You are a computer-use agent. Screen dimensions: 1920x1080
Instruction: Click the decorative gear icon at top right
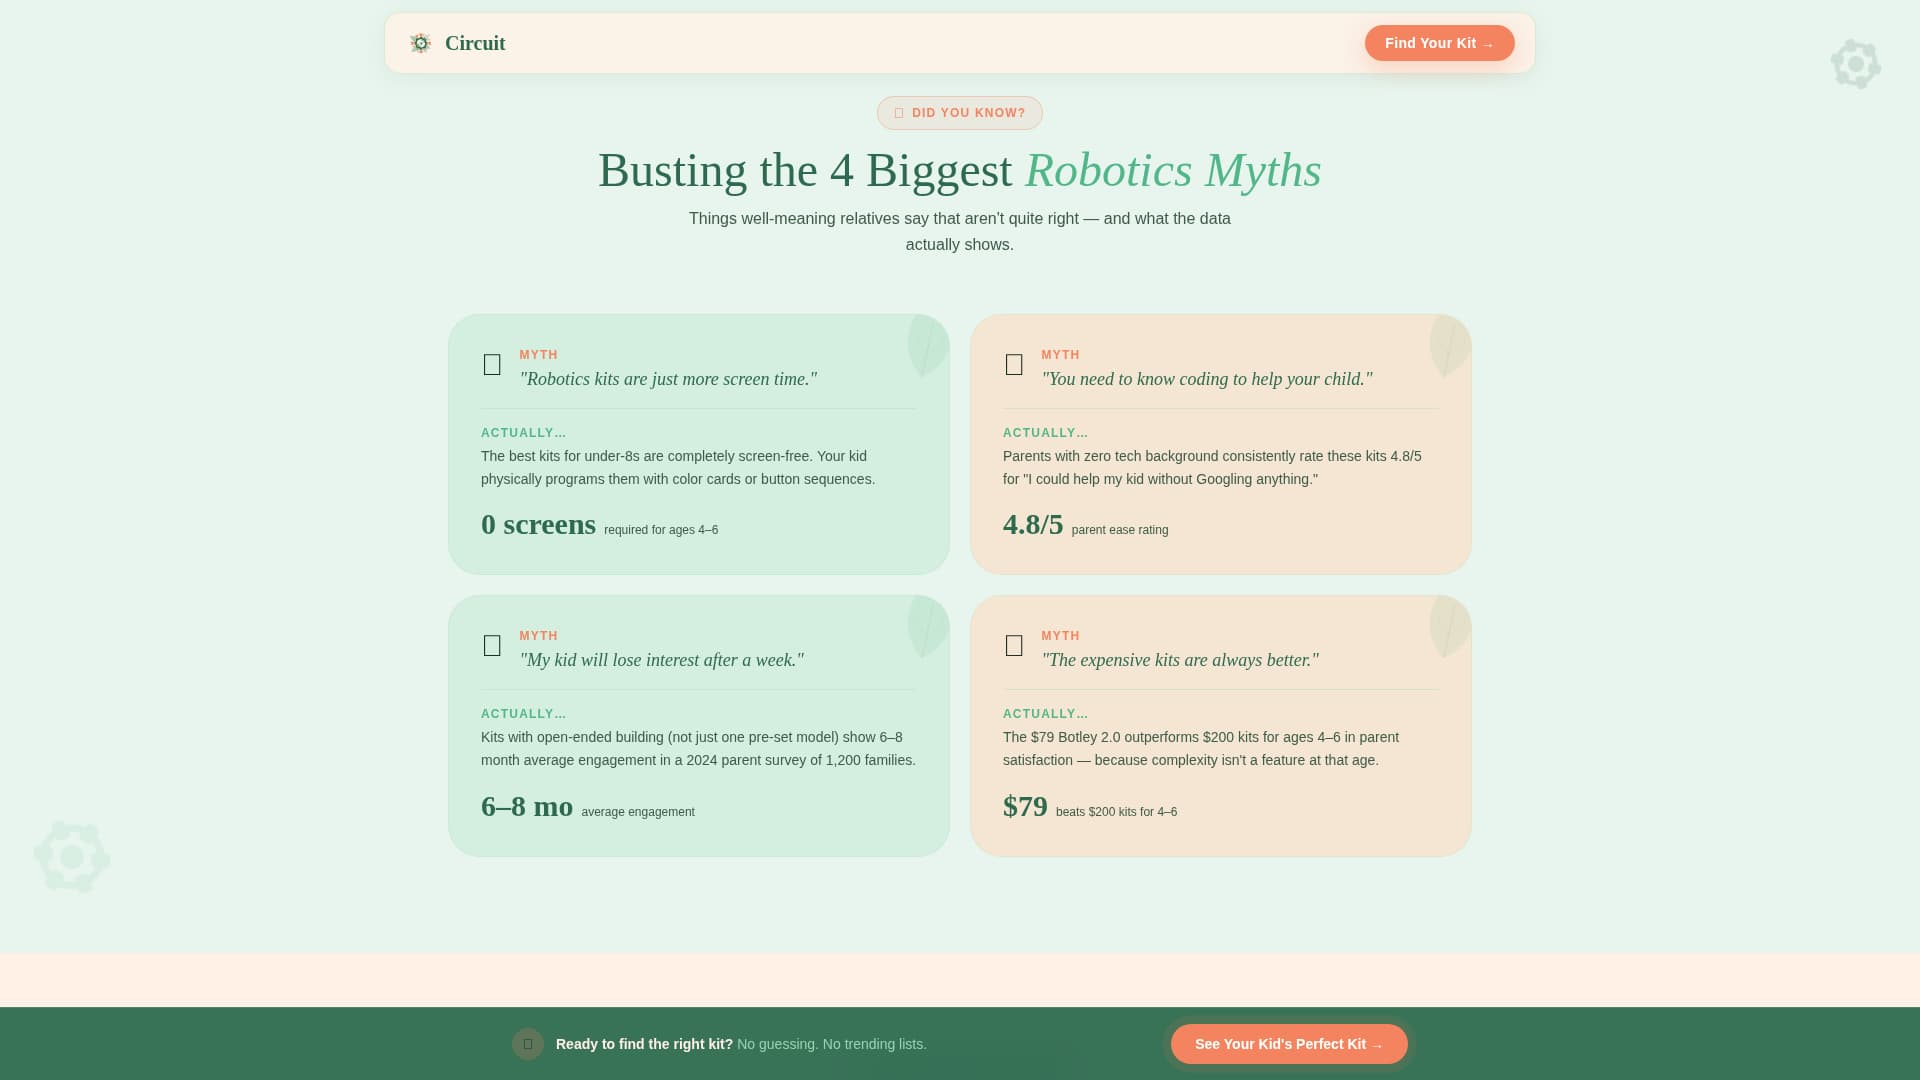tap(1856, 64)
